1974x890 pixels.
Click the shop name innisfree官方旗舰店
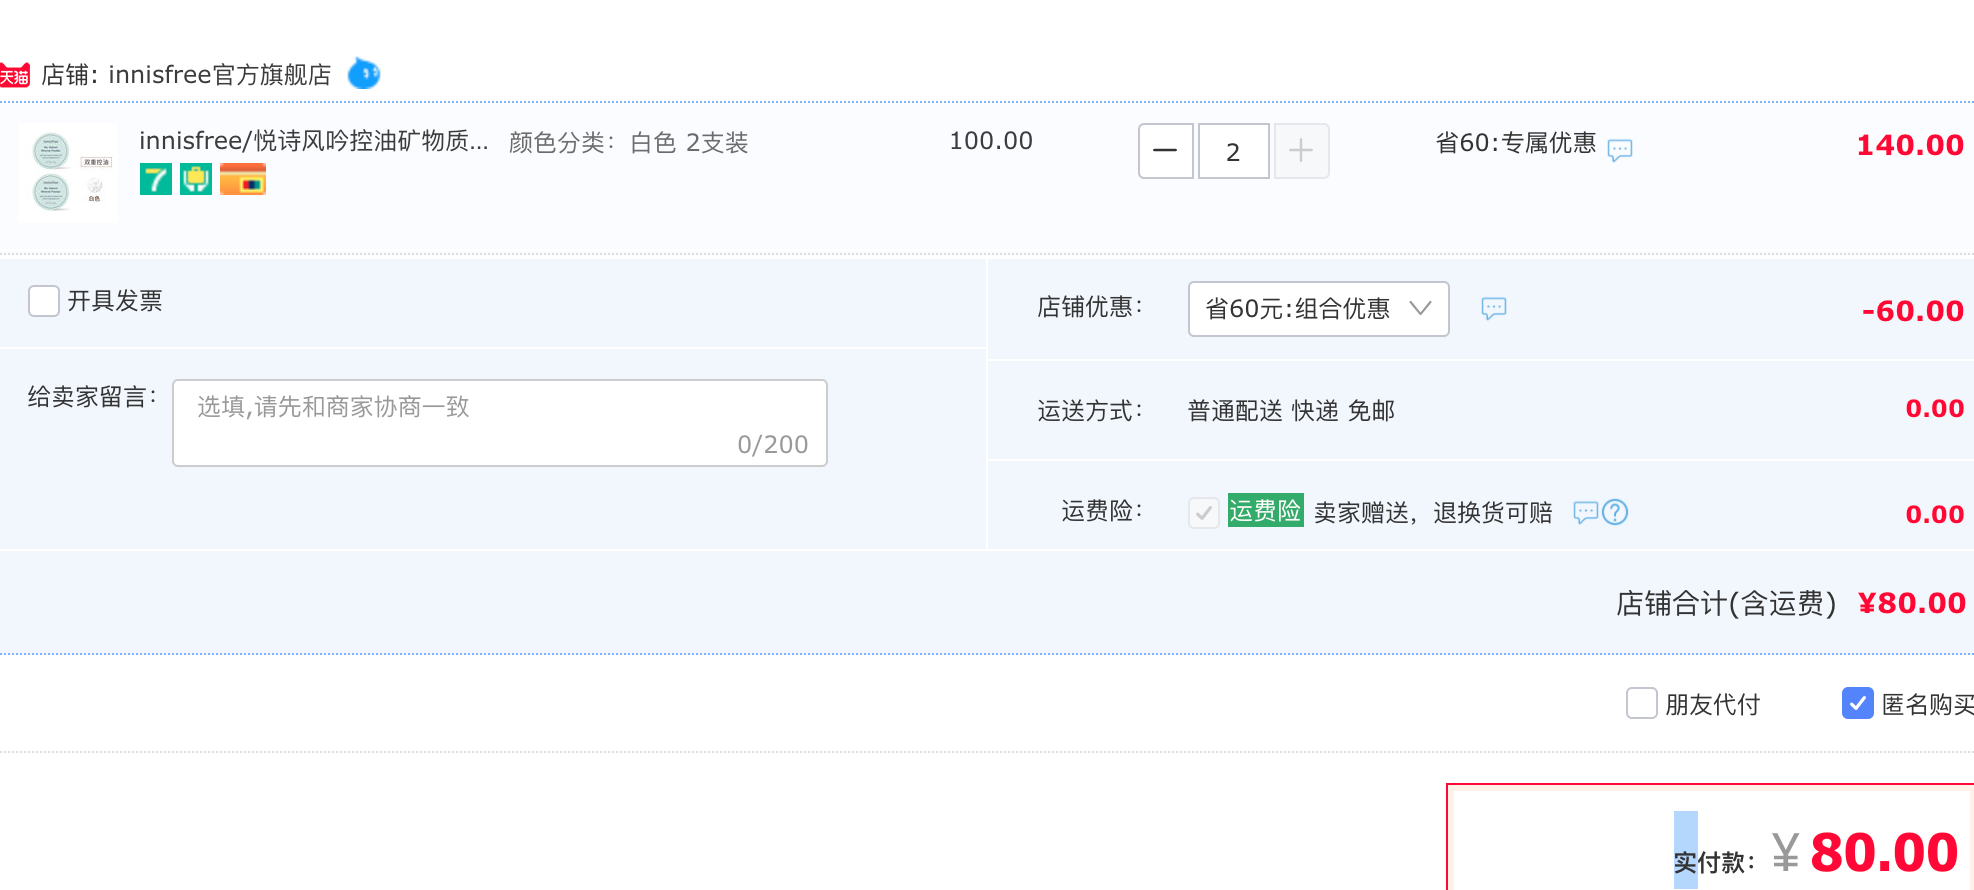click(x=220, y=75)
